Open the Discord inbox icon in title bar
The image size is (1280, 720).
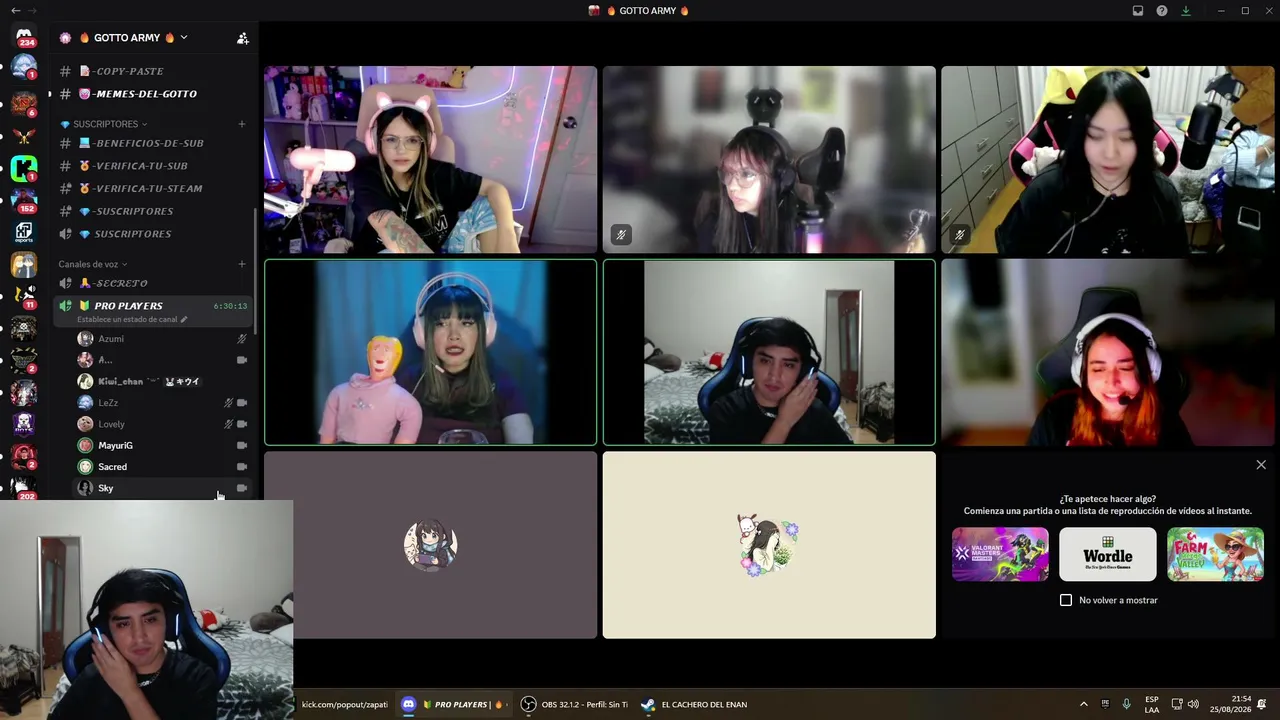[x=1138, y=11]
